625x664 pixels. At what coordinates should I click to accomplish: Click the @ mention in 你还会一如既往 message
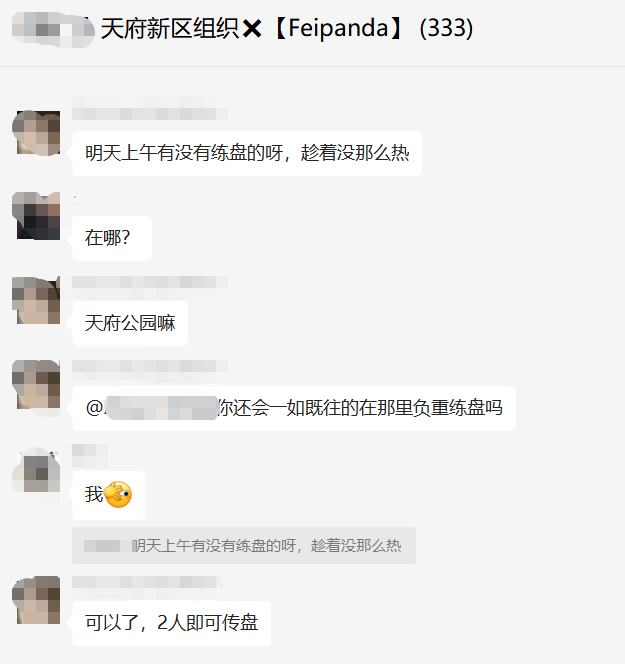tap(152, 408)
